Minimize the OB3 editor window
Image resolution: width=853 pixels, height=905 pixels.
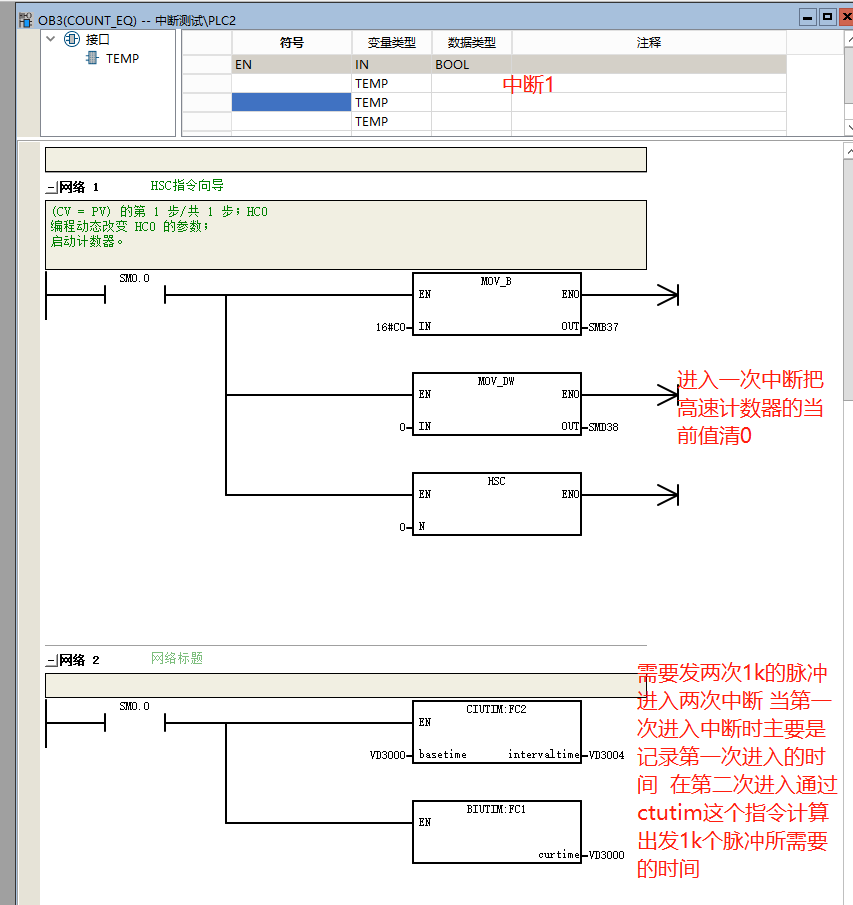(808, 17)
